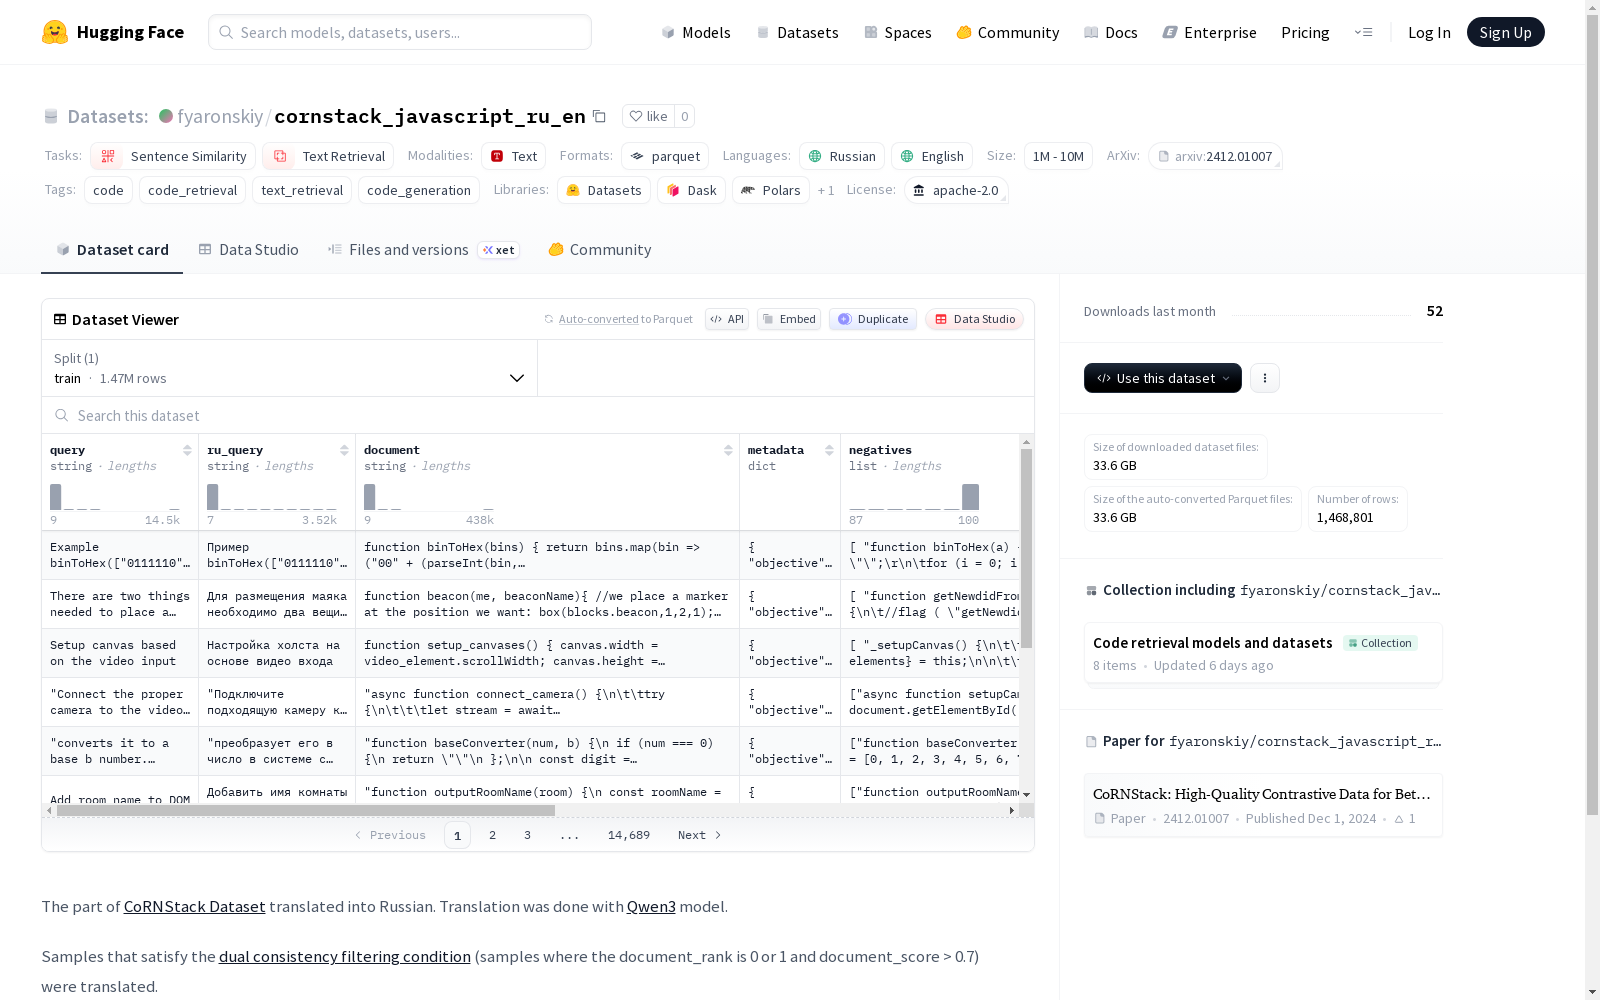Click the Duplicate button
This screenshot has height=1000, width=1600.
point(873,319)
